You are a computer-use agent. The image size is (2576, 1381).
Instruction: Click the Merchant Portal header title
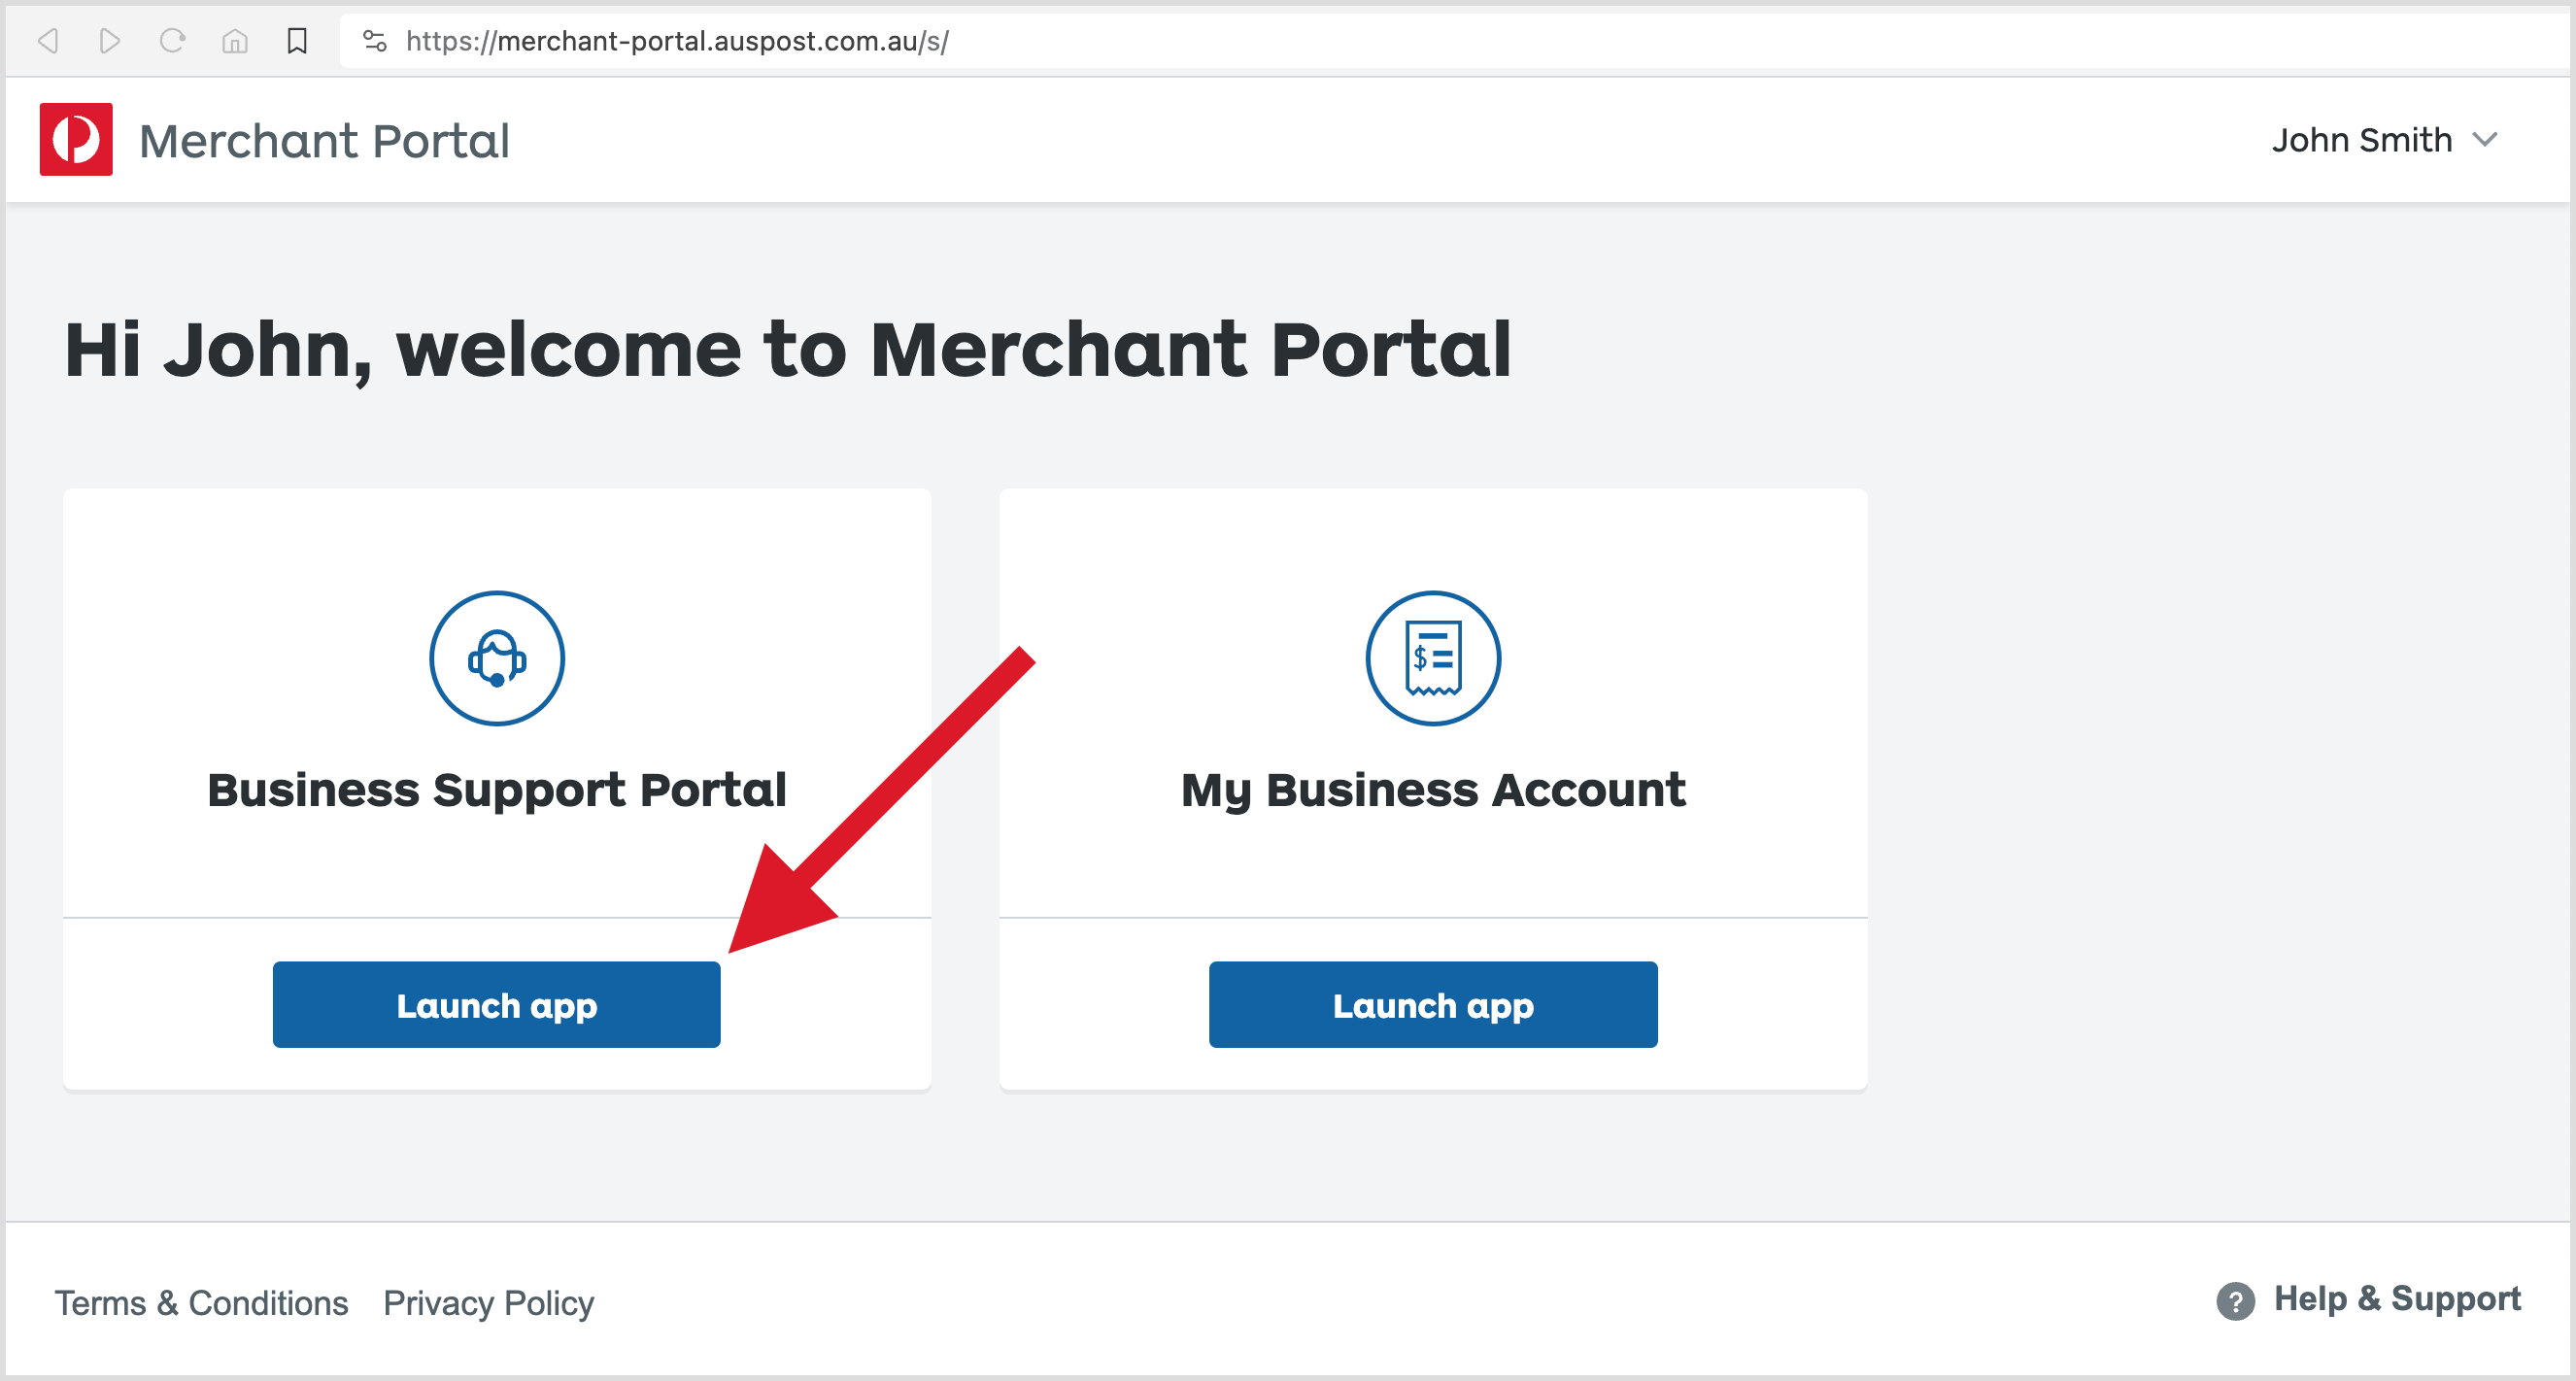point(325,140)
